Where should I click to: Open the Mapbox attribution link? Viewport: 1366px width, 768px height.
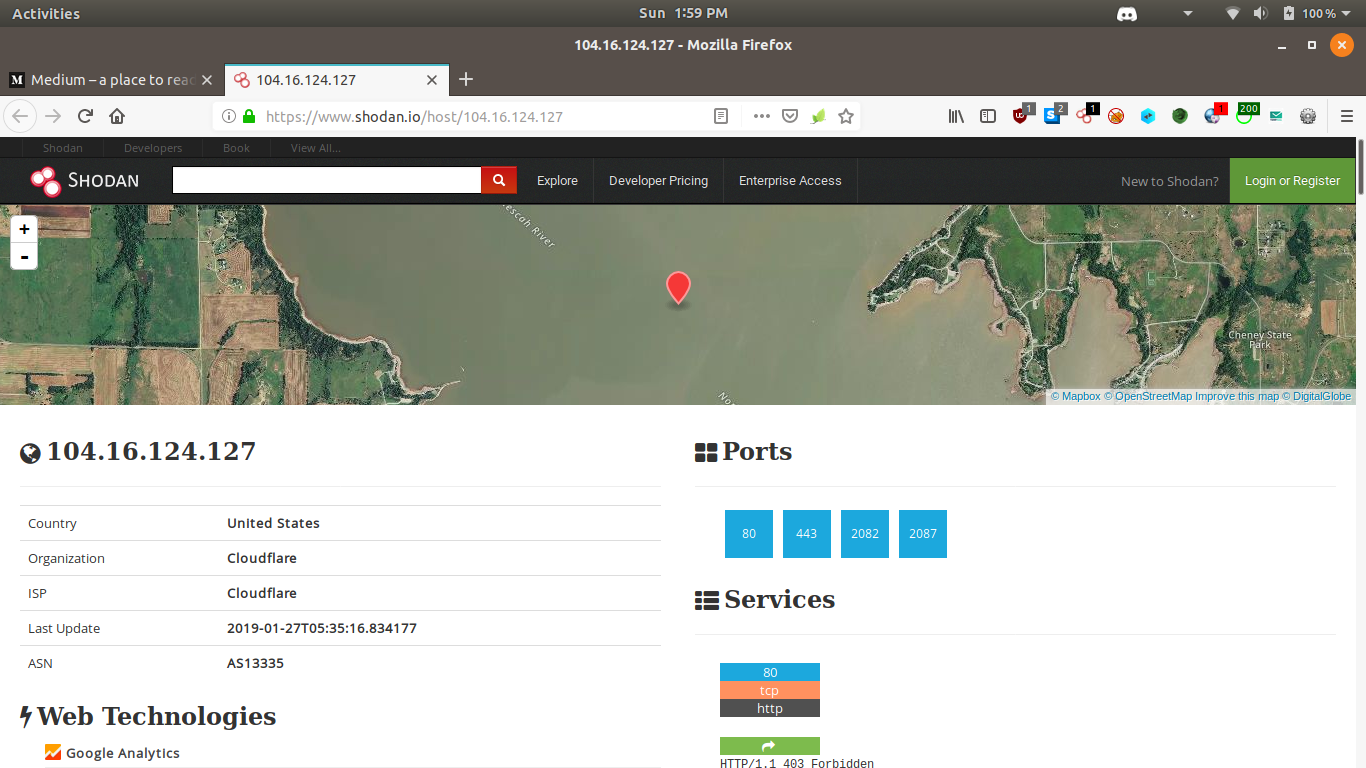1075,397
